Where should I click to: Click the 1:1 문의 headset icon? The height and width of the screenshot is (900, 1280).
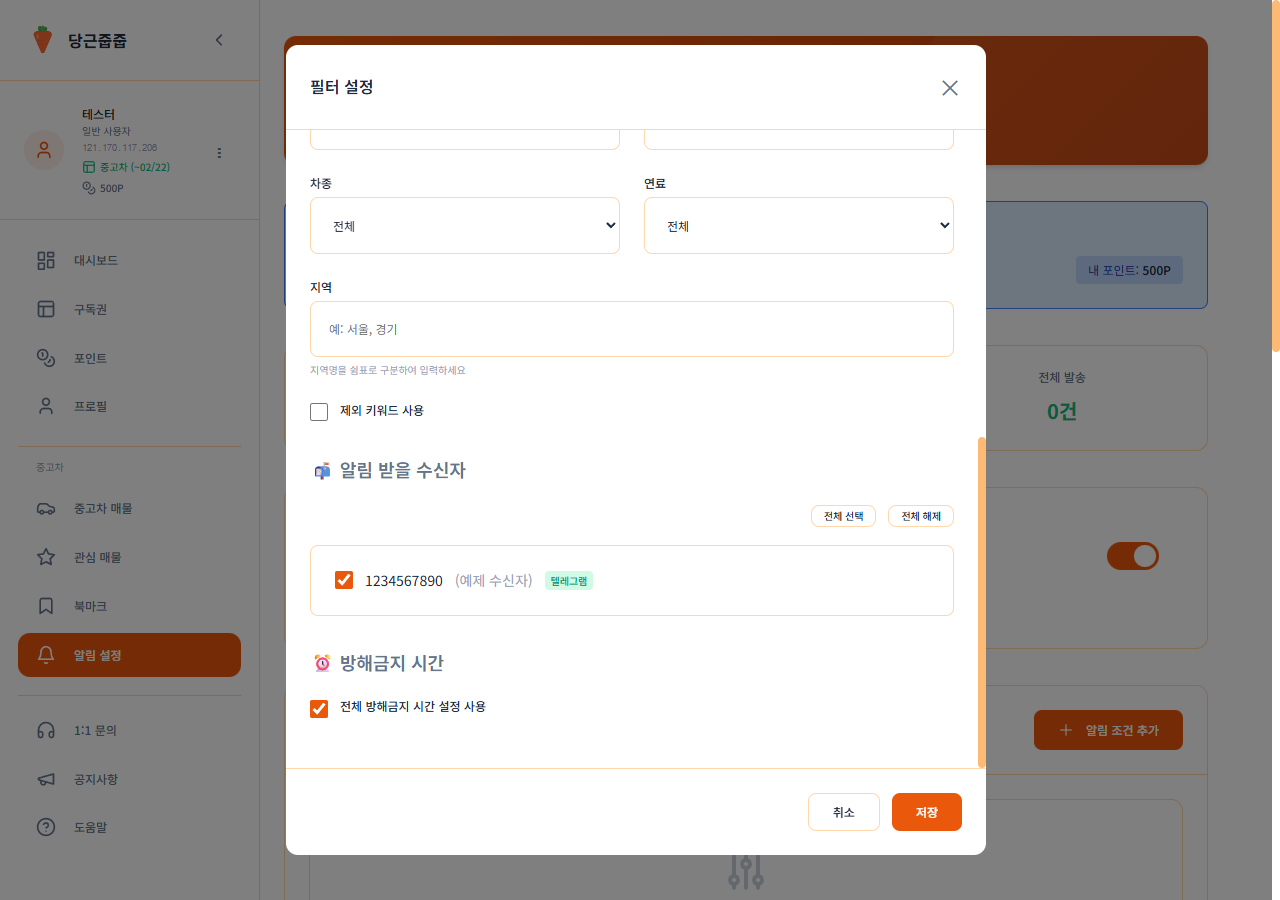coord(45,730)
